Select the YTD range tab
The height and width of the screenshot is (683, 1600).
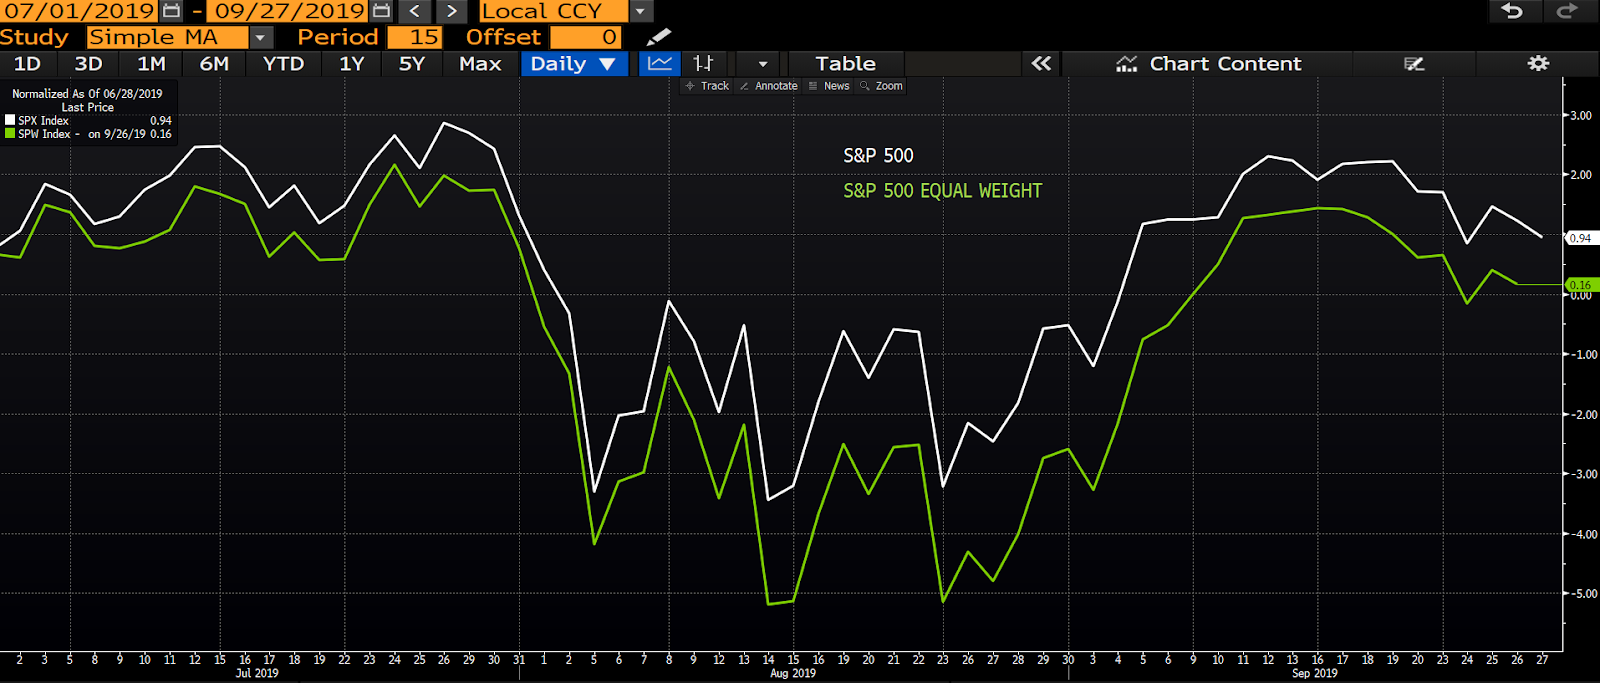tap(283, 63)
